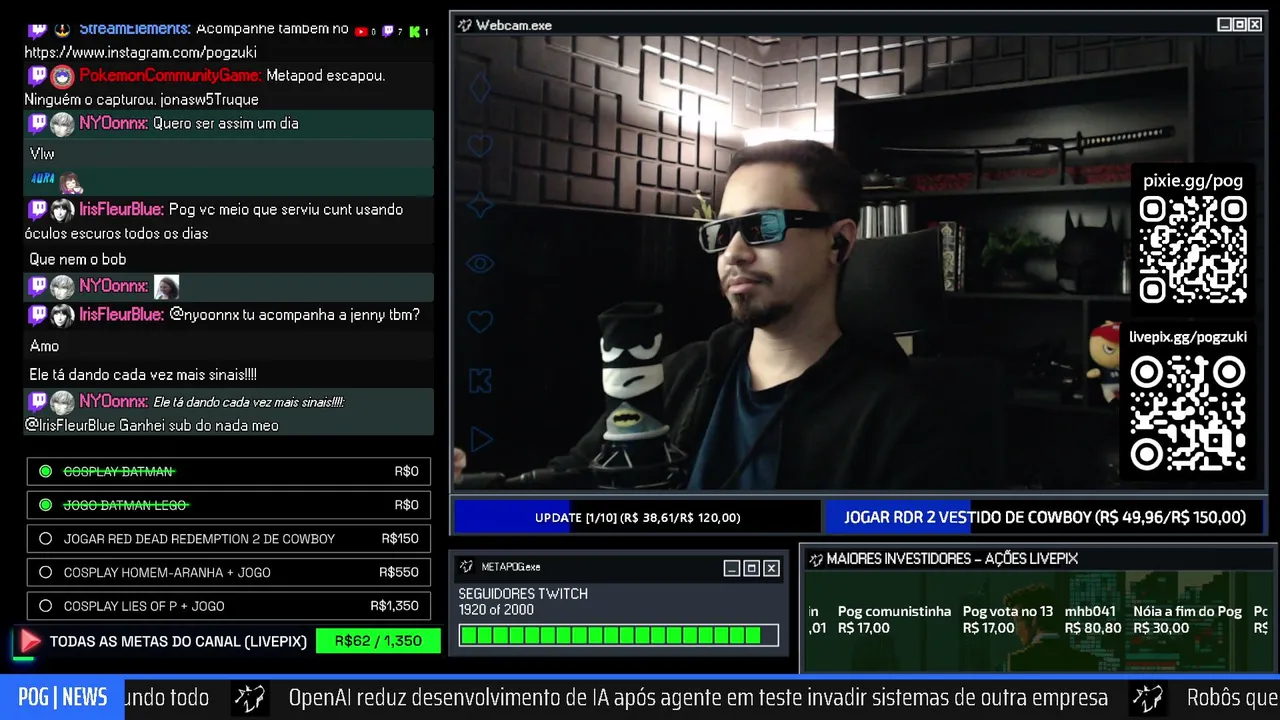Click the "Nóia a fim do Pog" investor entry
This screenshot has height=720, width=1280.
[x=1188, y=620]
